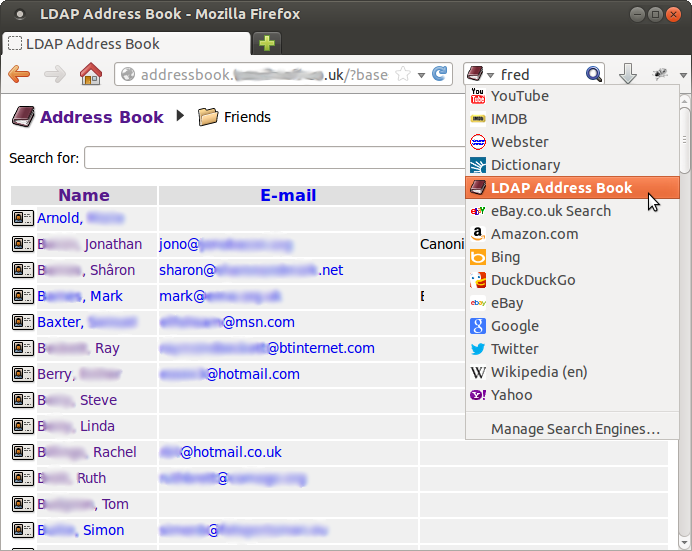This screenshot has height=551, width=692.
Task: Open the home page with the house icon
Action: click(91, 74)
